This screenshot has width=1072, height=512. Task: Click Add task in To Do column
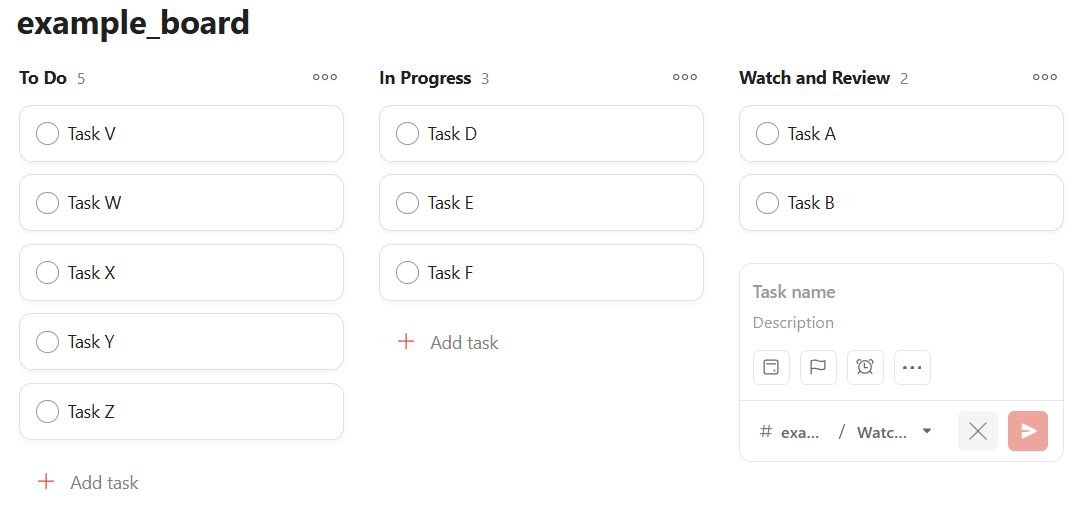click(104, 482)
